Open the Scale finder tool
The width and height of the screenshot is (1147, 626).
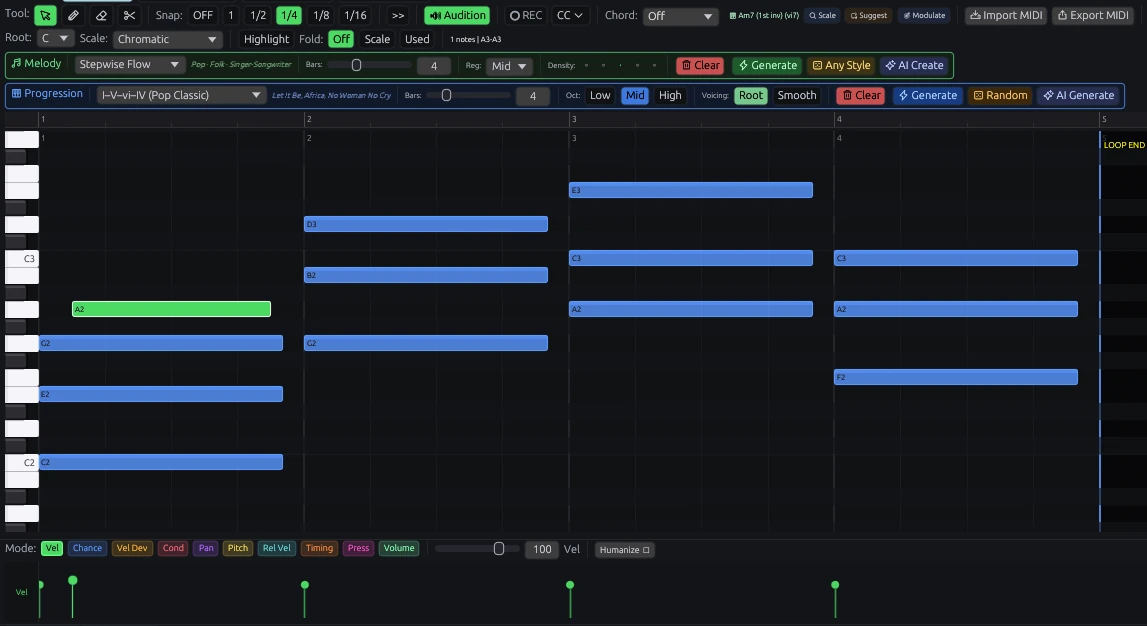point(822,15)
